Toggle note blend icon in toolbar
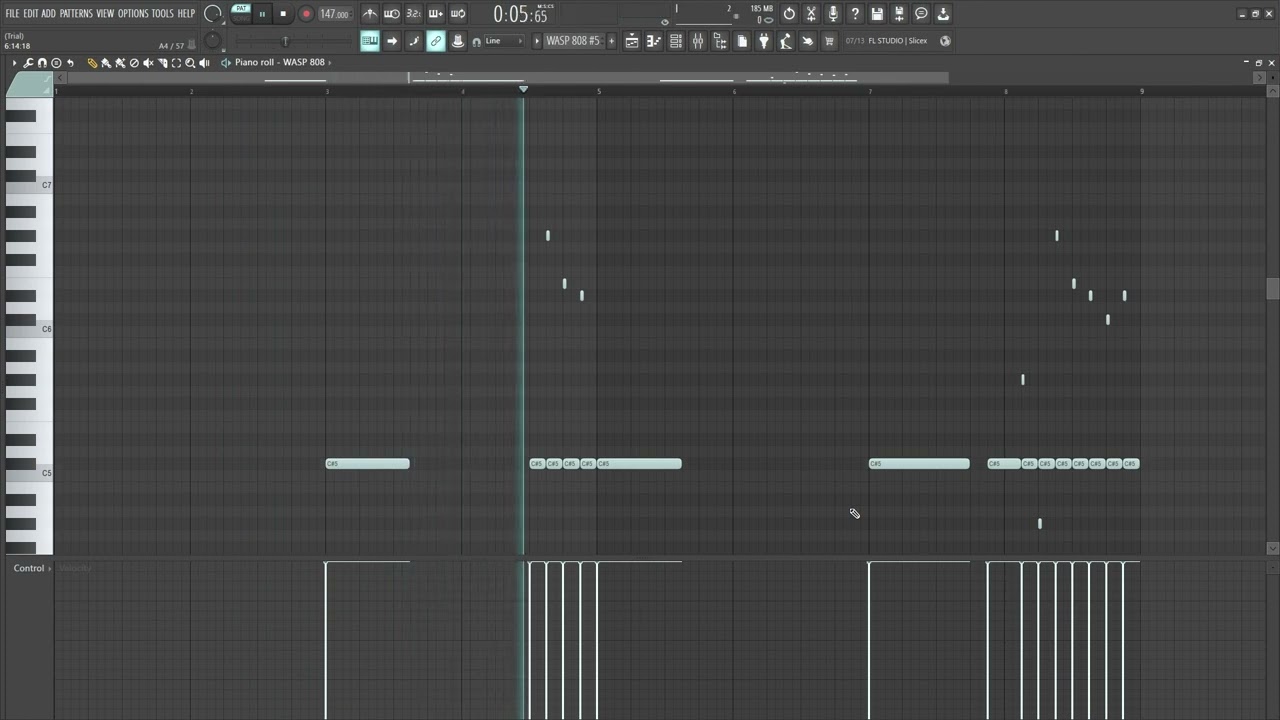 coord(414,41)
